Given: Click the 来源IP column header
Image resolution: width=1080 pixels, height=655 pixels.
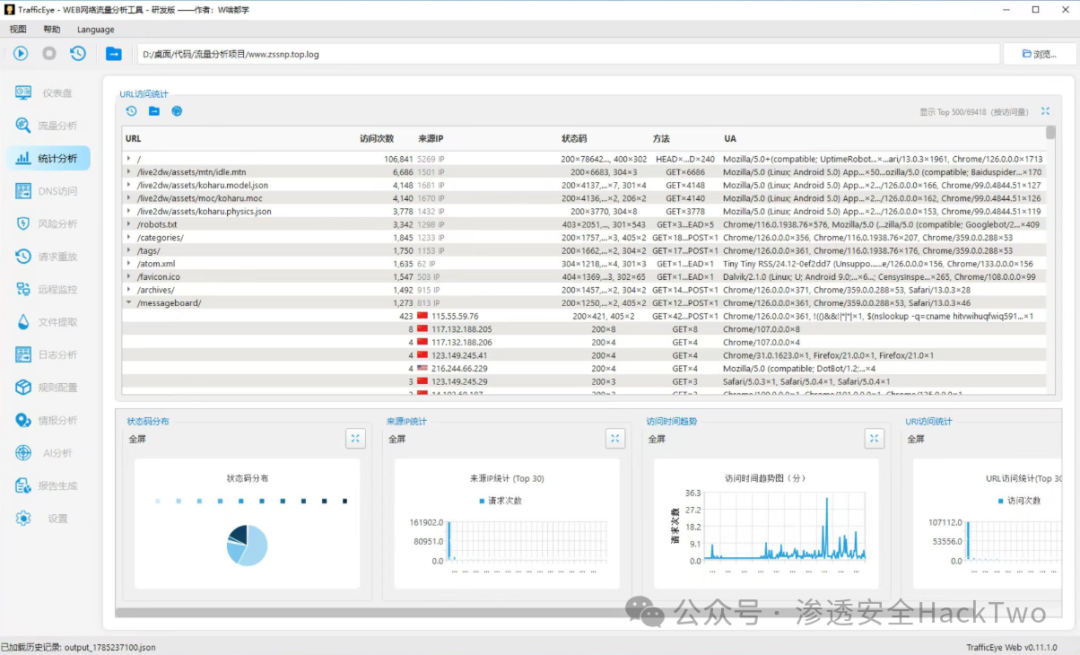Looking at the screenshot, I should click(430, 138).
